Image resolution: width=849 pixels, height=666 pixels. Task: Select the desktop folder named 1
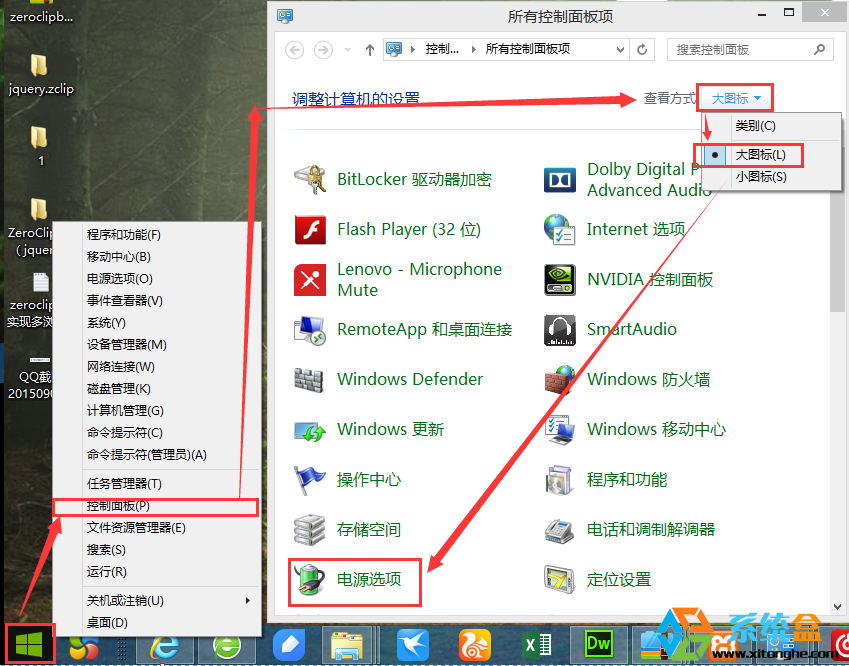[41, 146]
